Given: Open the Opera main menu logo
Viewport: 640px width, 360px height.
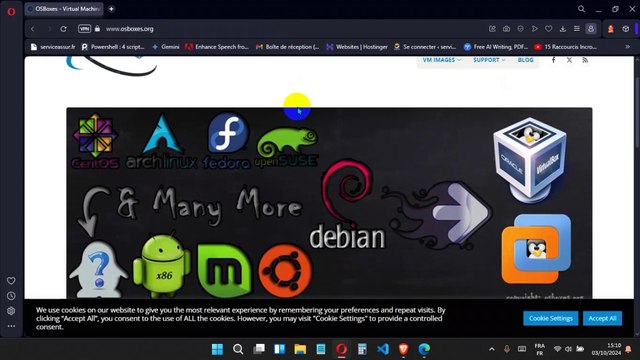Looking at the screenshot, I should click(11, 11).
